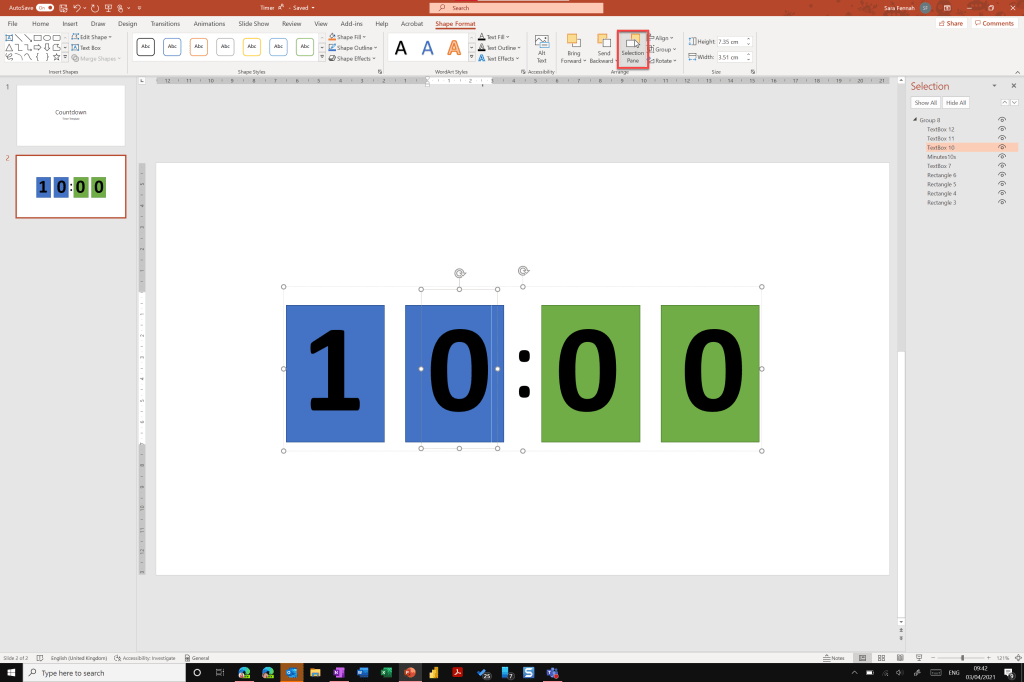
Task: Switch to the Animations tab
Action: coord(209,23)
